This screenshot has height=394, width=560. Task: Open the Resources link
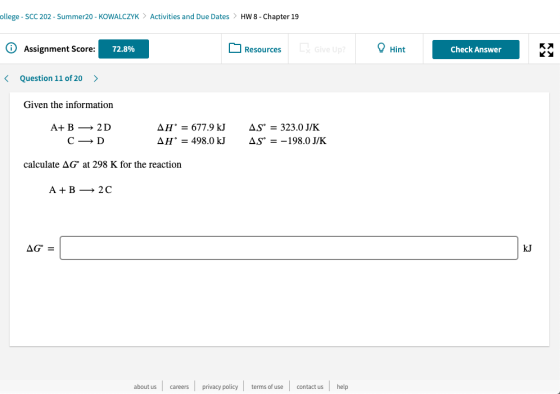pyautogui.click(x=262, y=50)
